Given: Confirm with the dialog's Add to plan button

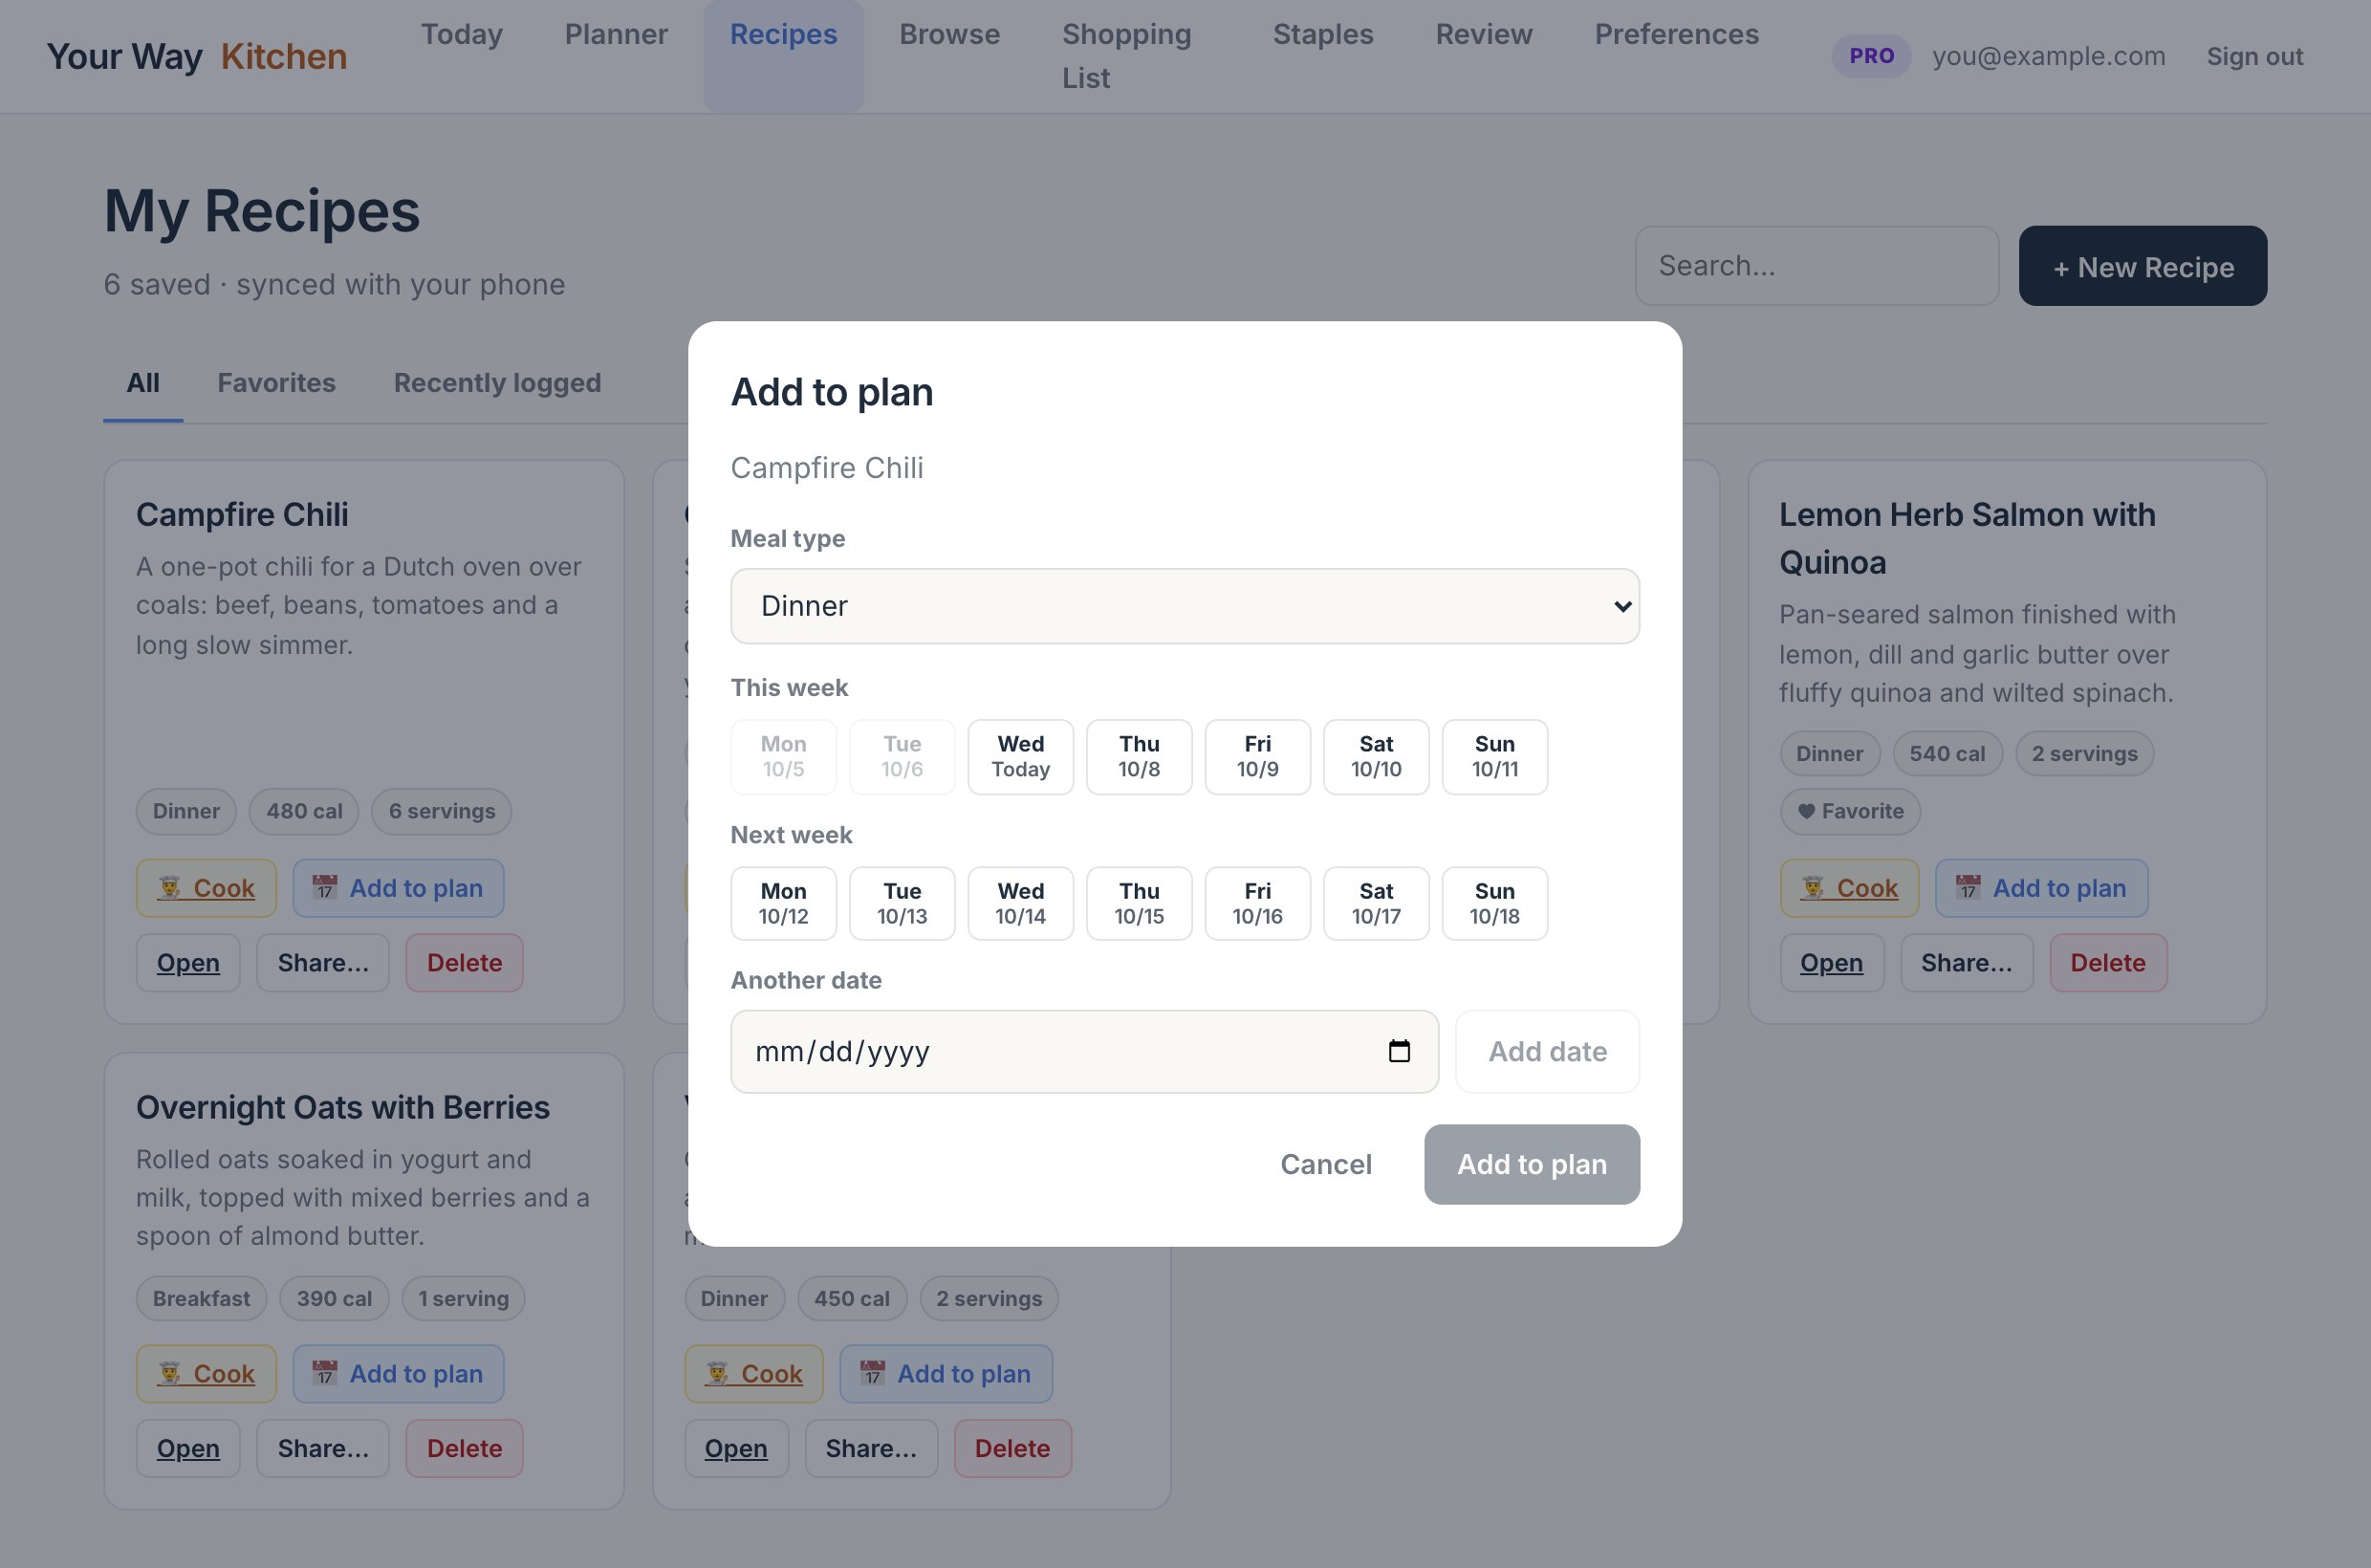Looking at the screenshot, I should [1531, 1164].
